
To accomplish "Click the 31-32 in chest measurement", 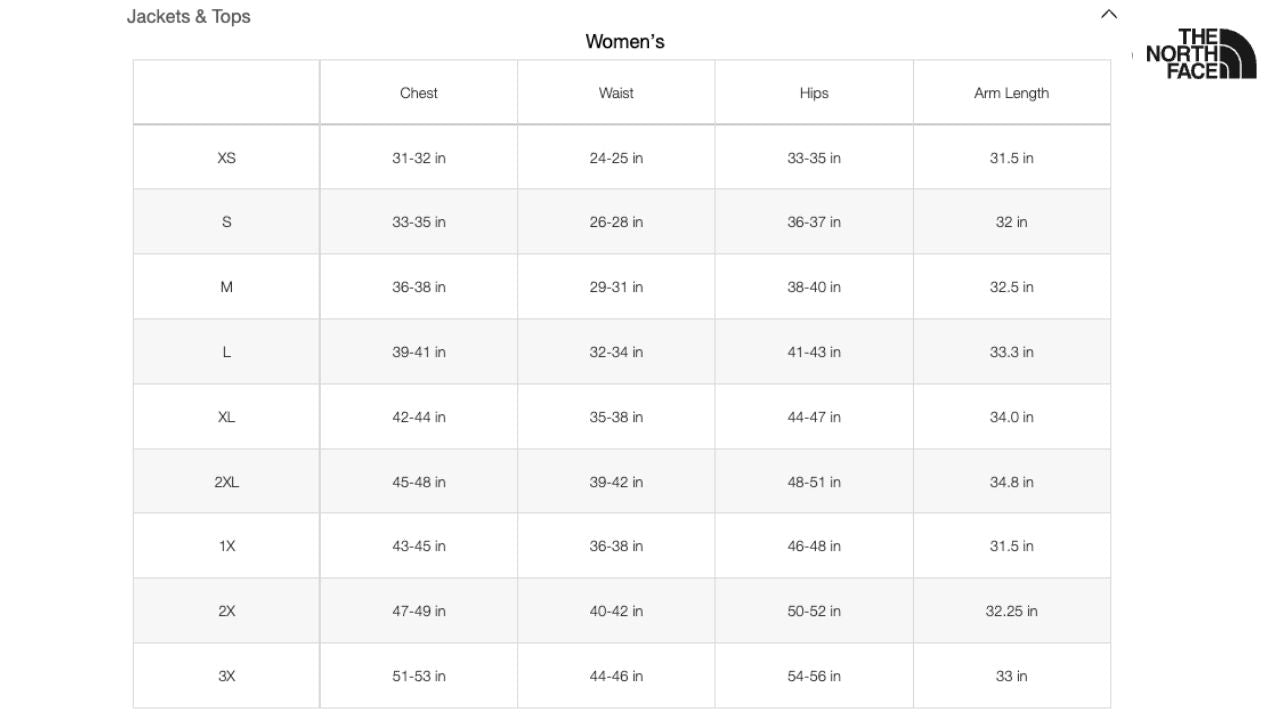I will click(x=418, y=157).
